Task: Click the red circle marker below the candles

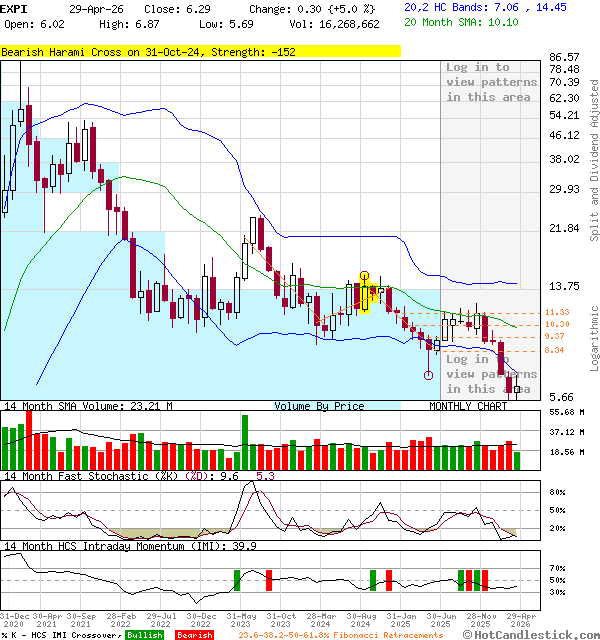Action: click(428, 375)
